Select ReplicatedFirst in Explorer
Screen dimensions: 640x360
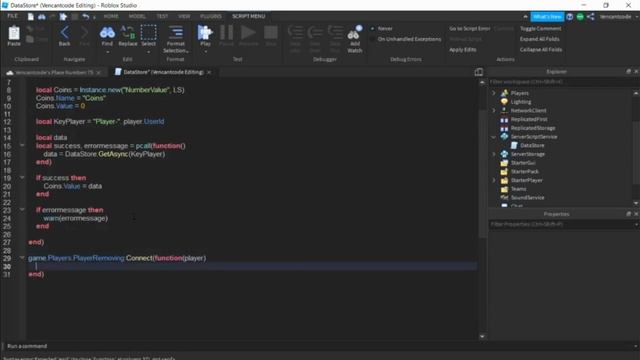click(x=529, y=119)
